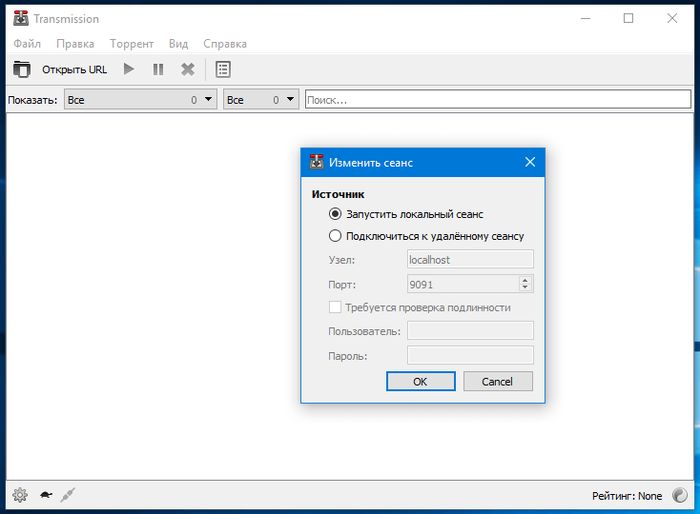The width and height of the screenshot is (700, 514).
Task: Select Запустить локальный сеанс radio button
Action: point(335,214)
